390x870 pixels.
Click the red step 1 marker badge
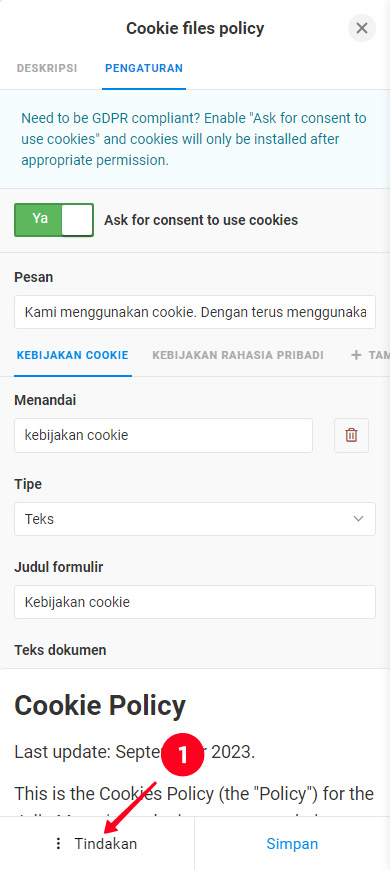click(x=183, y=755)
